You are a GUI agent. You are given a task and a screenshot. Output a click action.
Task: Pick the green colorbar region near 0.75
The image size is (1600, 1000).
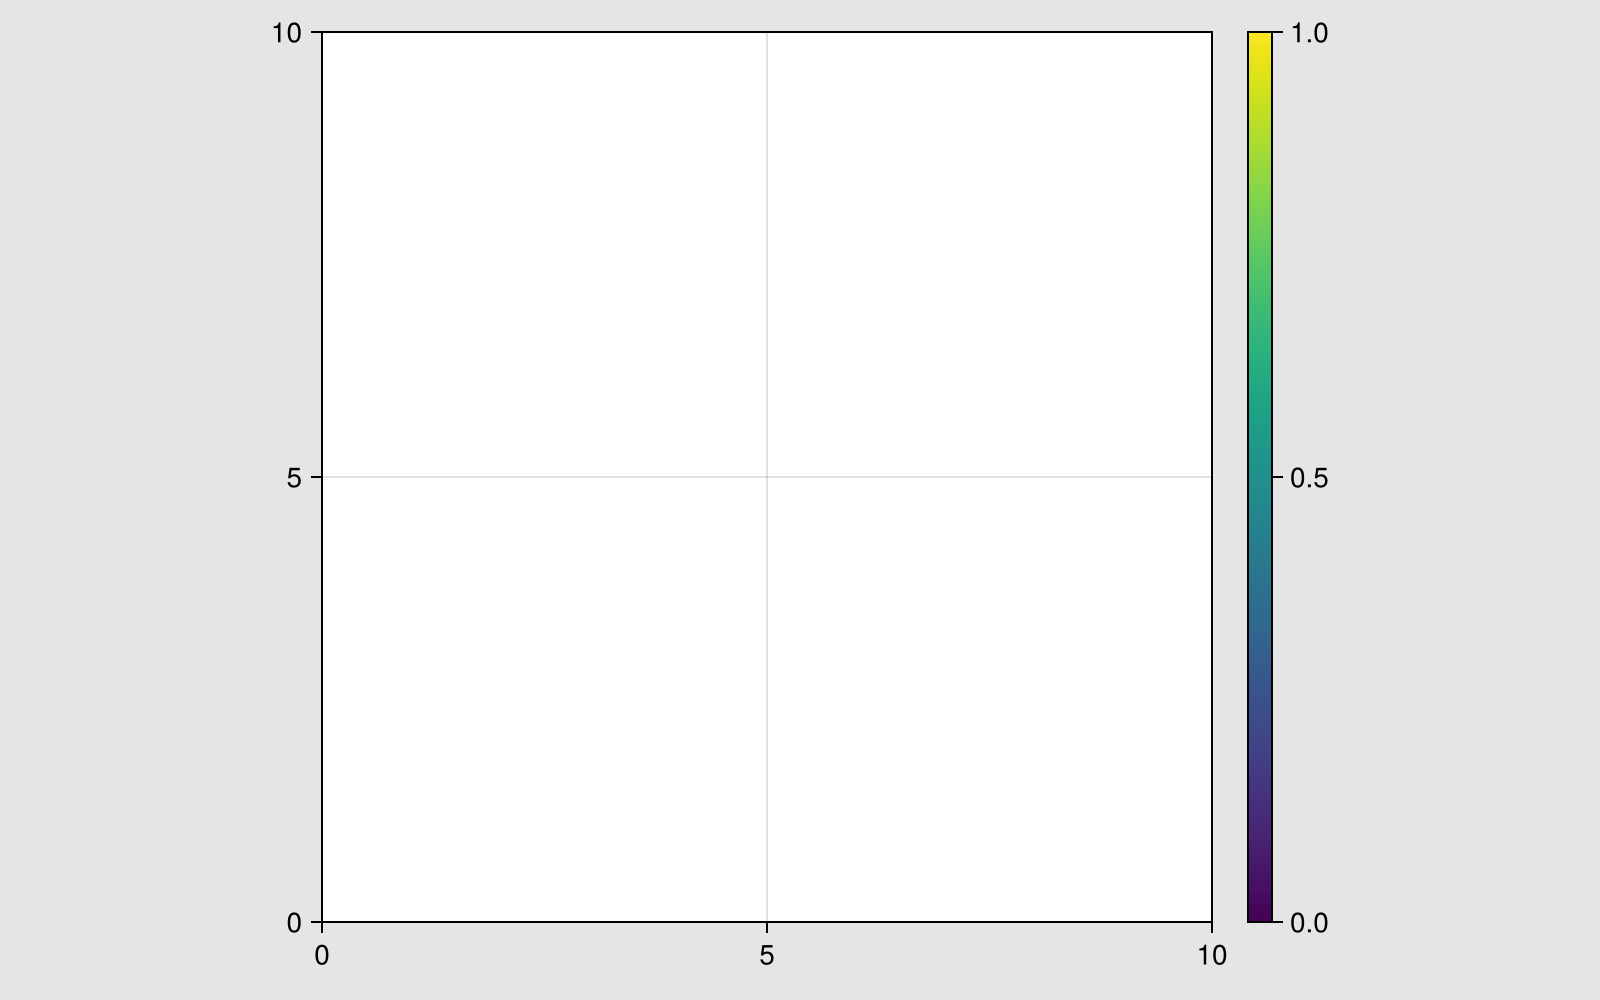[x=1260, y=255]
